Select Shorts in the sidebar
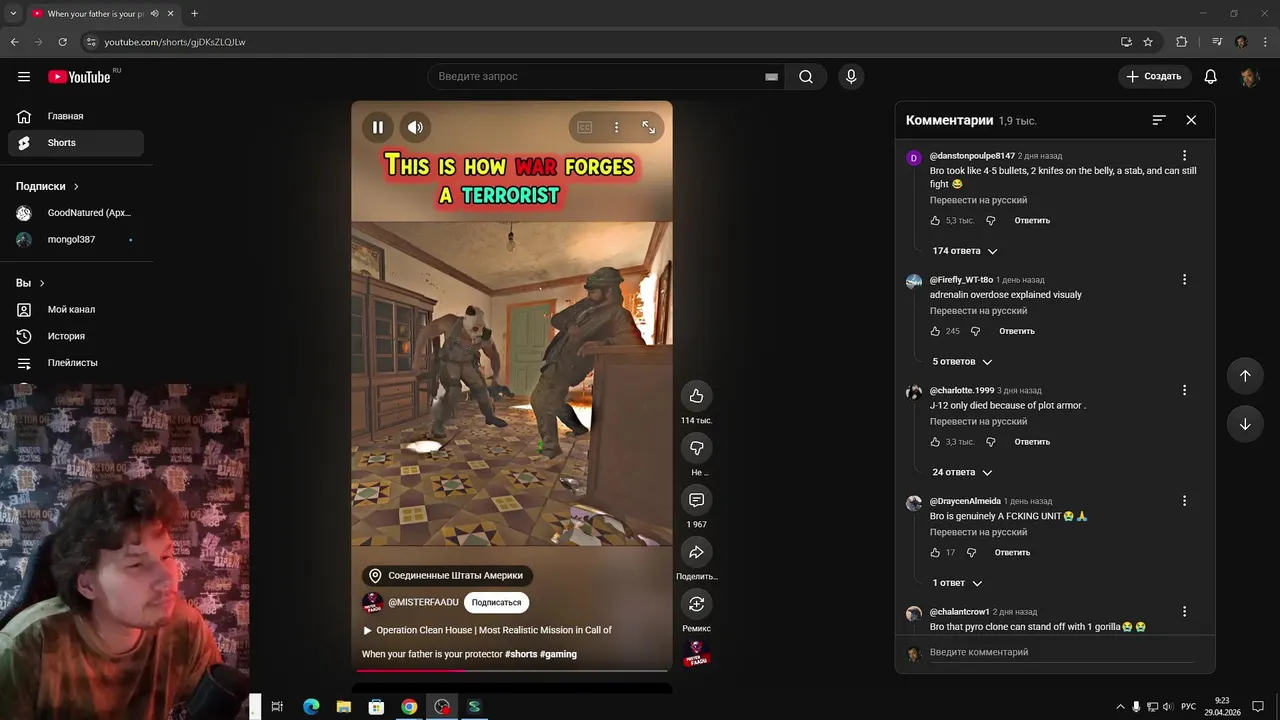The width and height of the screenshot is (1280, 720). pyautogui.click(x=76, y=143)
